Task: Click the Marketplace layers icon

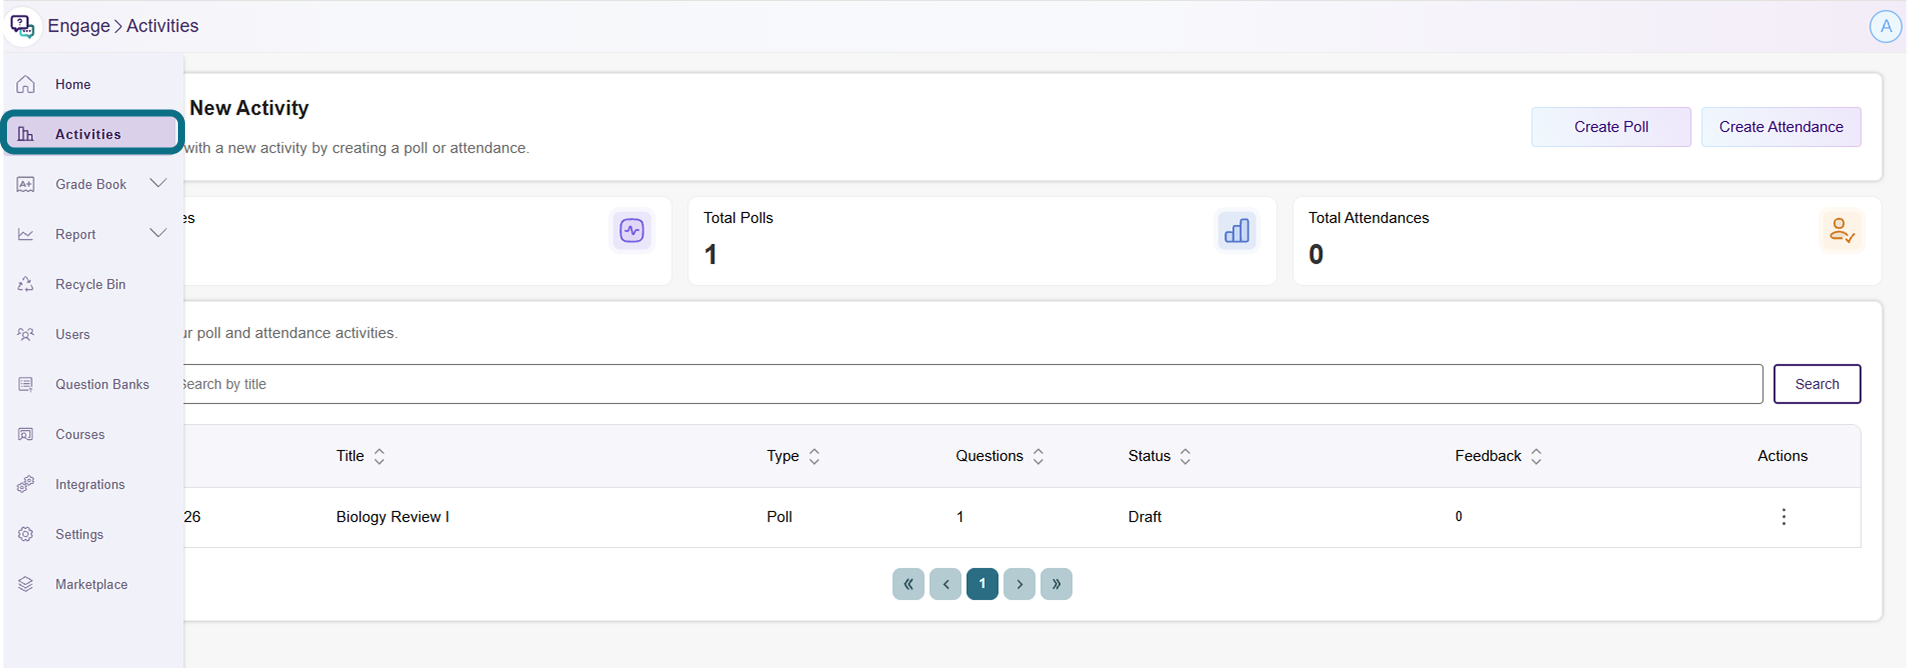Action: click(x=26, y=584)
